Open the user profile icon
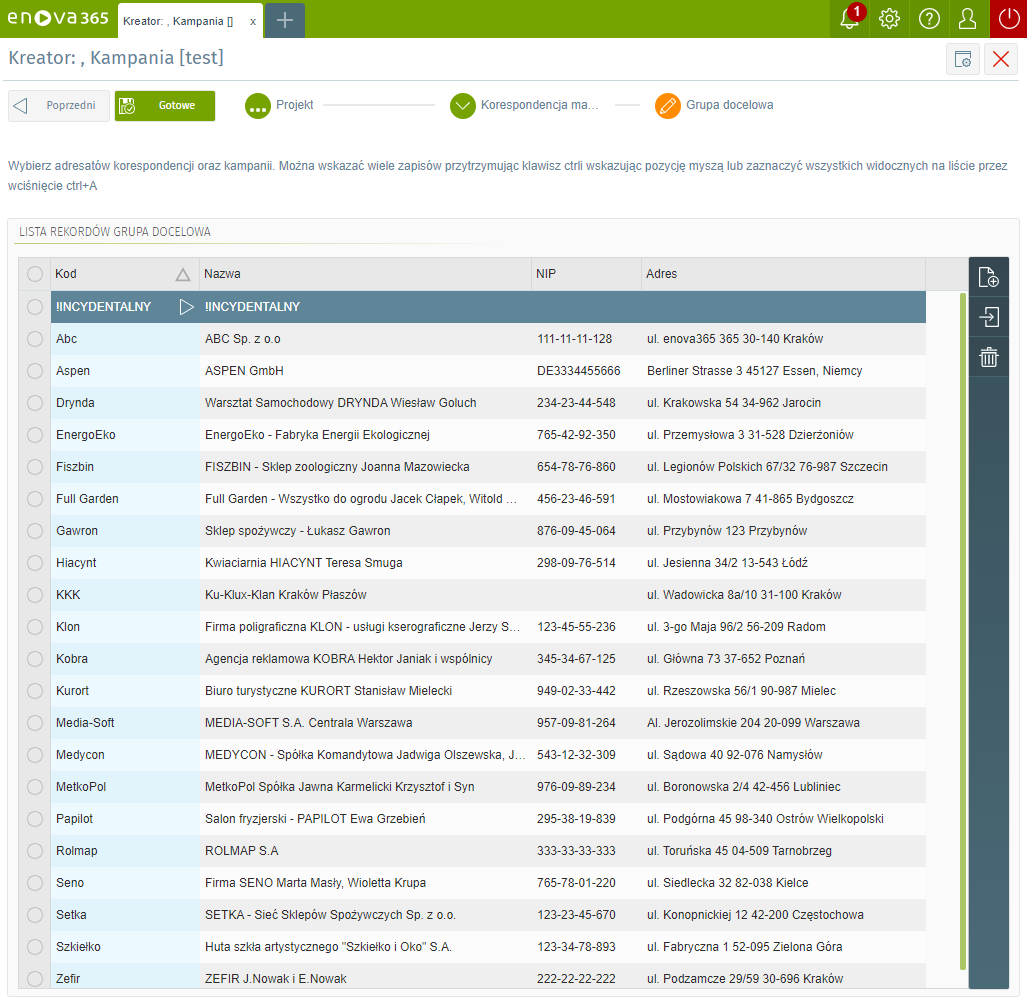The width and height of the screenshot is (1027, 1005). [968, 19]
